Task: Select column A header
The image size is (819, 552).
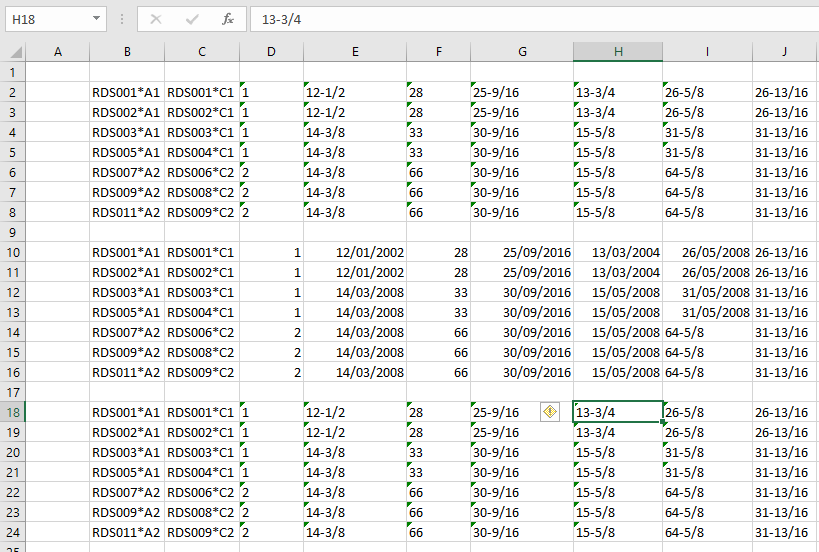Action: pyautogui.click(x=57, y=52)
